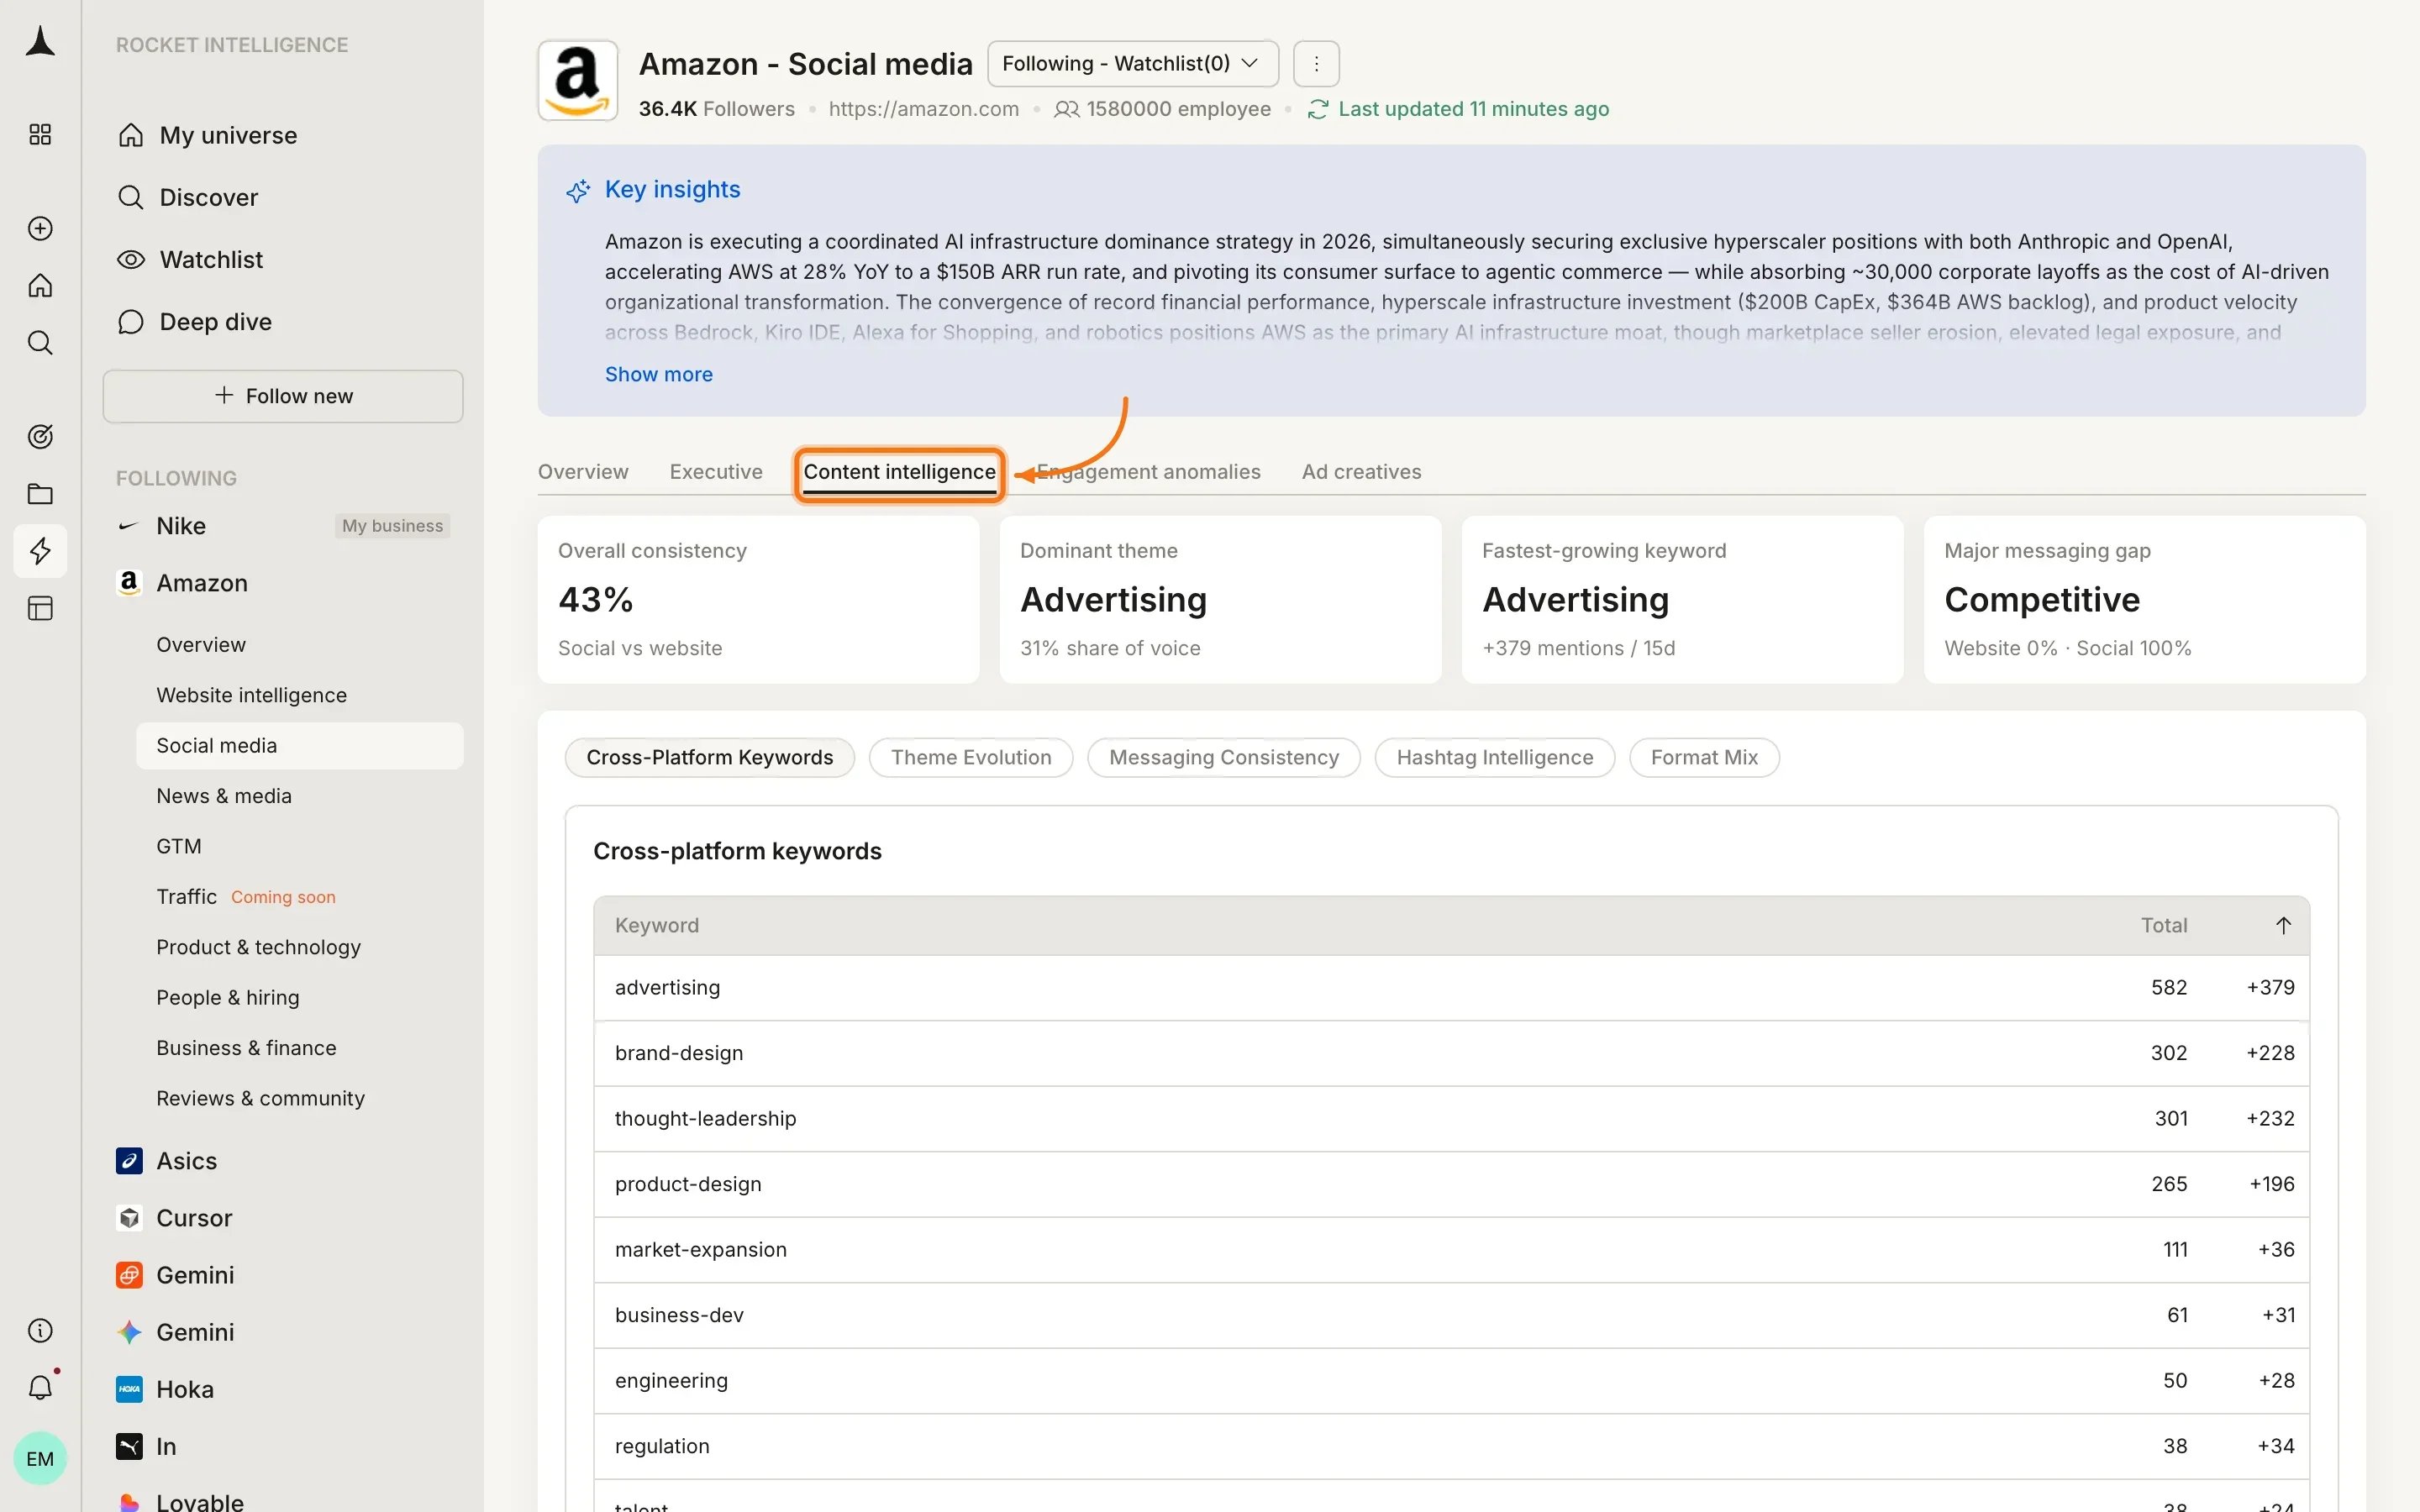The width and height of the screenshot is (2420, 1512).
Task: Go to My universe
Action: pos(208,135)
